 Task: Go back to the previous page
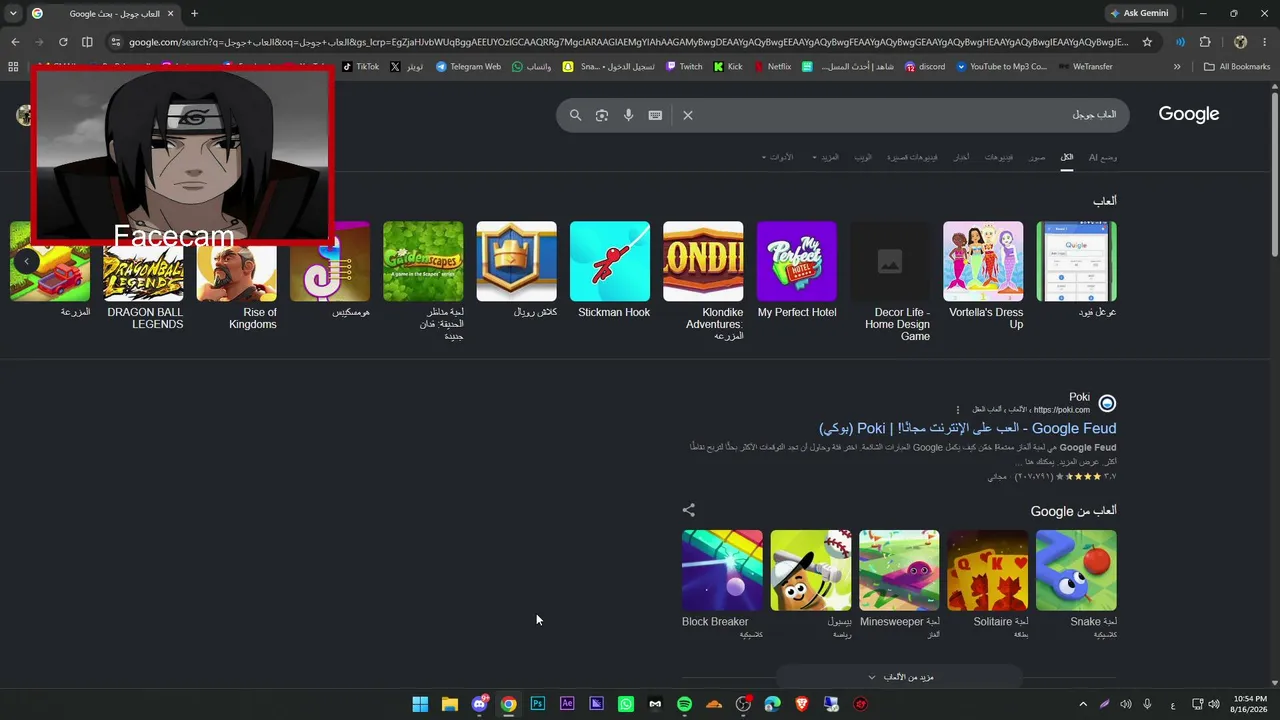click(15, 42)
